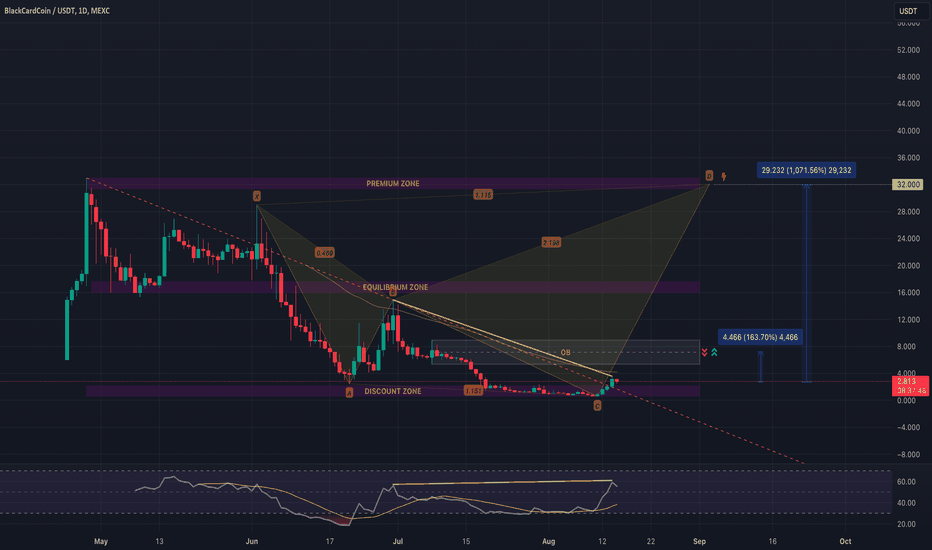Click the 24.000 price axis label
932x550 pixels.
pos(908,239)
